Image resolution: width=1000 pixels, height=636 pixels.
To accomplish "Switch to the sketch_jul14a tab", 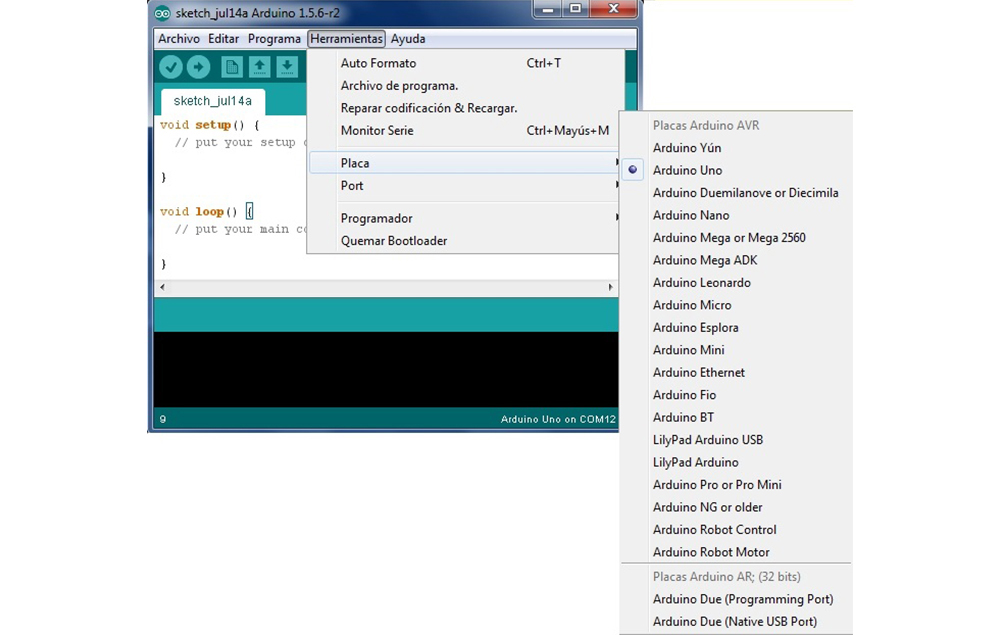I will (x=212, y=101).
